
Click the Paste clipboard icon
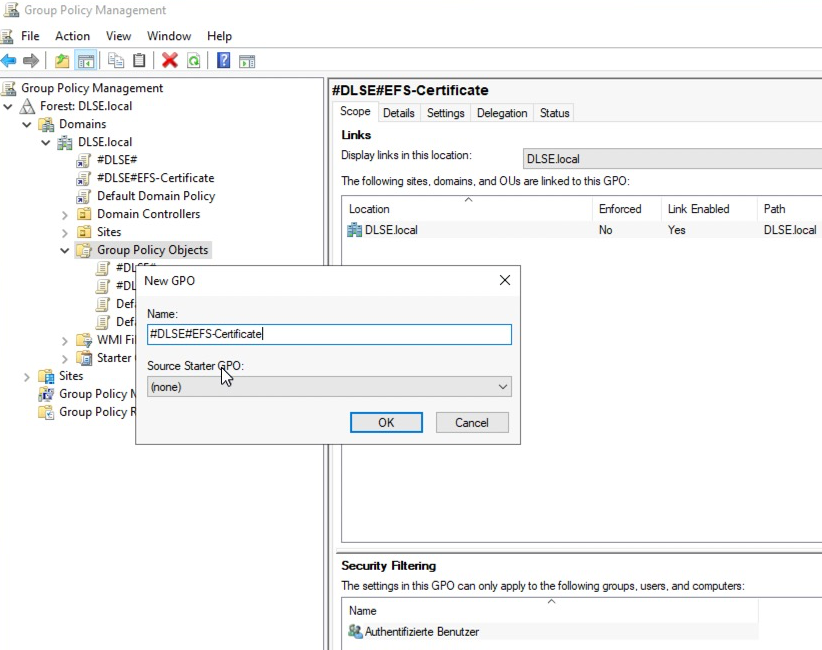click(x=139, y=61)
